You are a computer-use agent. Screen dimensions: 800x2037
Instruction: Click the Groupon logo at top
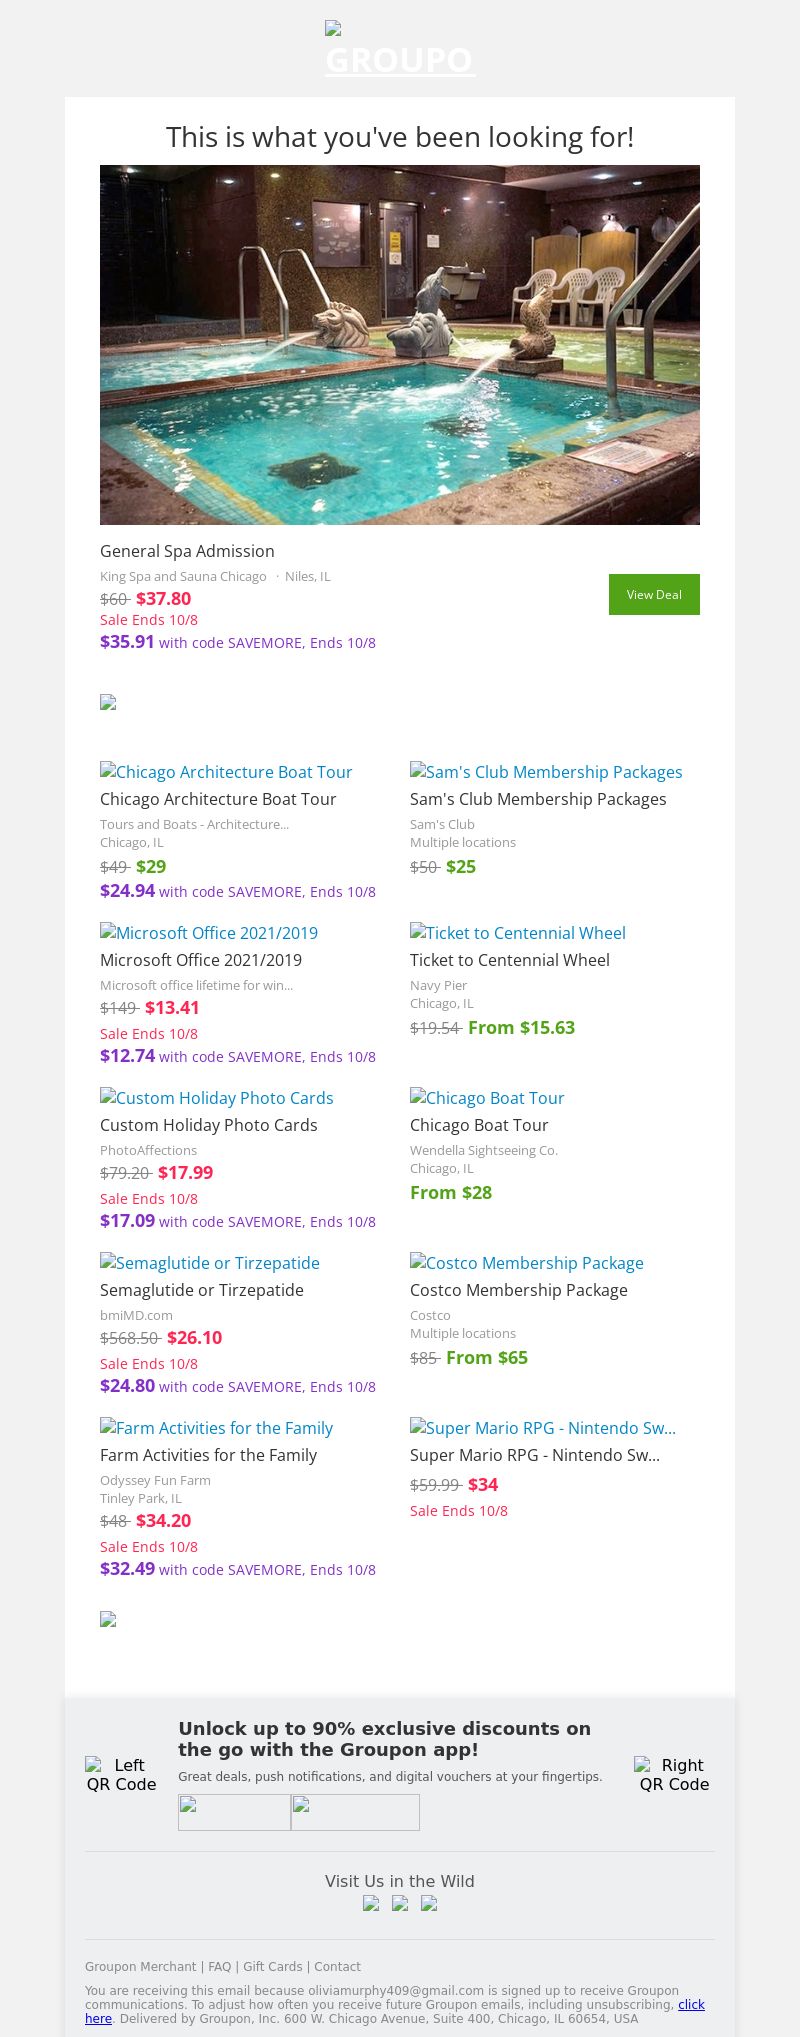[x=400, y=49]
